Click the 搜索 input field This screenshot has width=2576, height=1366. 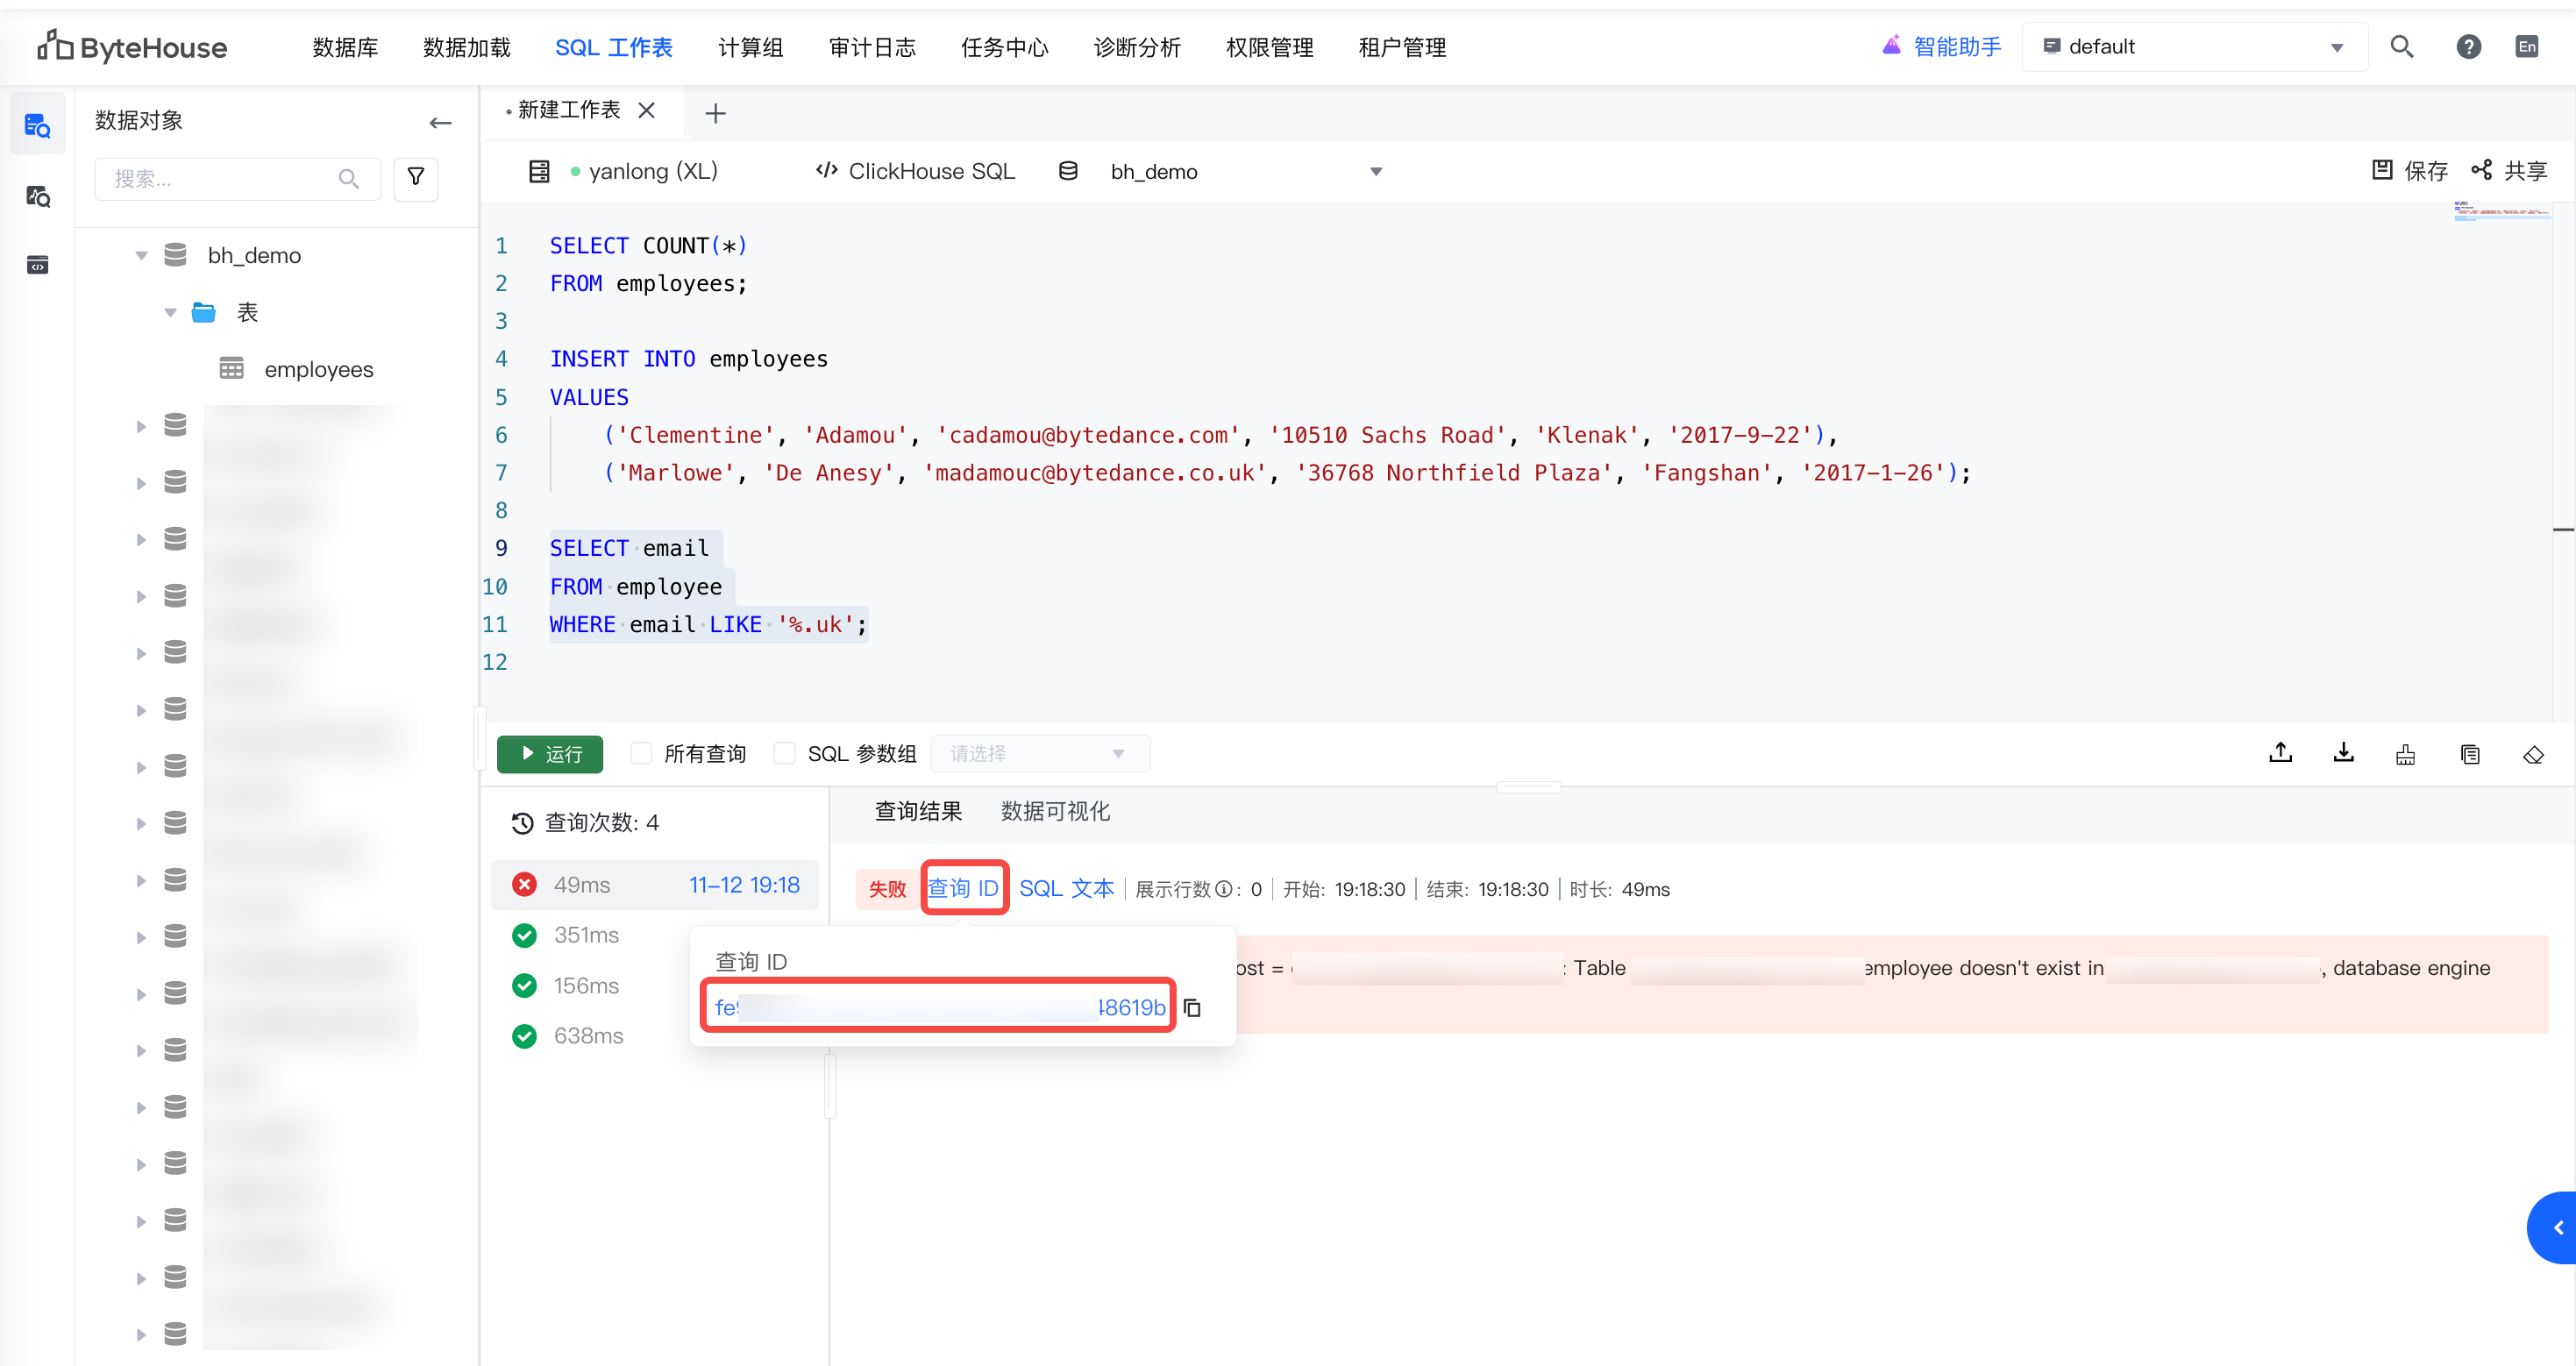222,179
